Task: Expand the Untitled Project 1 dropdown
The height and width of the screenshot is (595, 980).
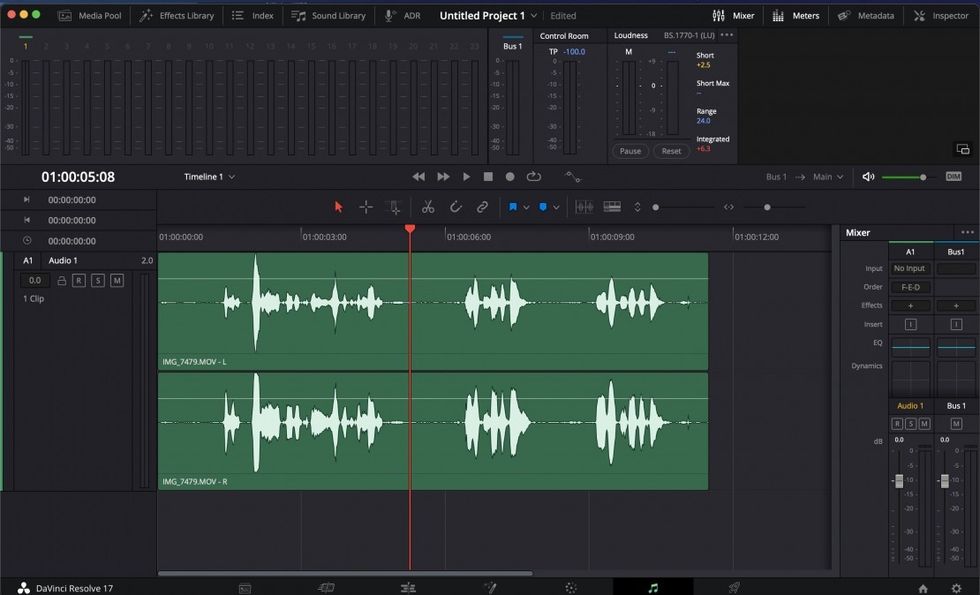Action: point(534,16)
